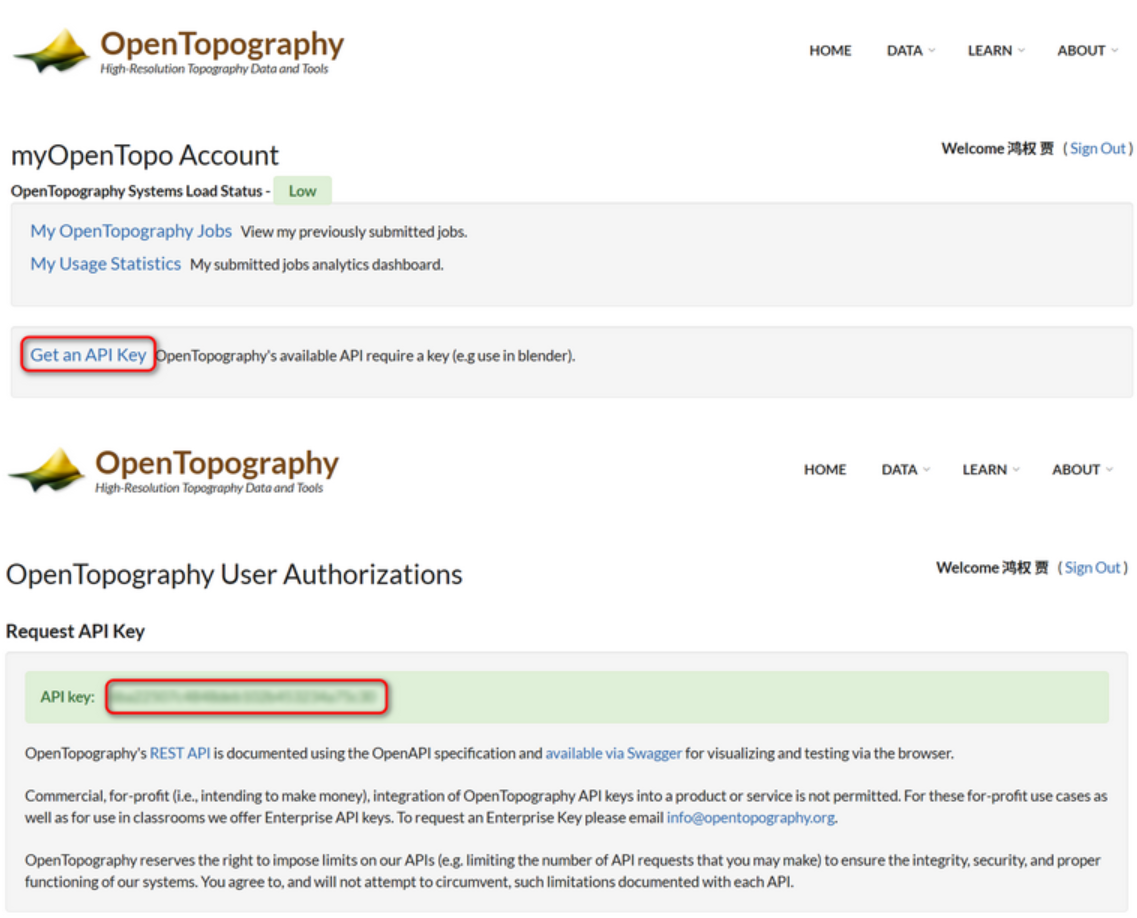The image size is (1137, 918).
Task: Expand the LEARN menu in lower navigation
Action: pyautogui.click(x=991, y=470)
